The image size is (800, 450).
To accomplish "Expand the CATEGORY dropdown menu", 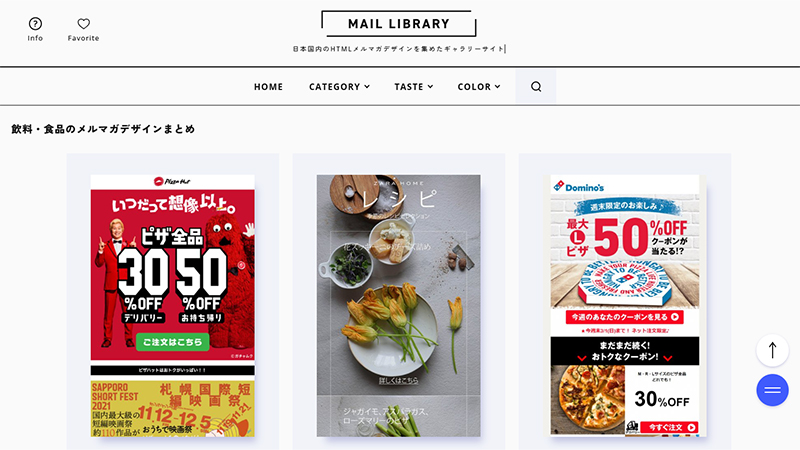I will [x=339, y=87].
